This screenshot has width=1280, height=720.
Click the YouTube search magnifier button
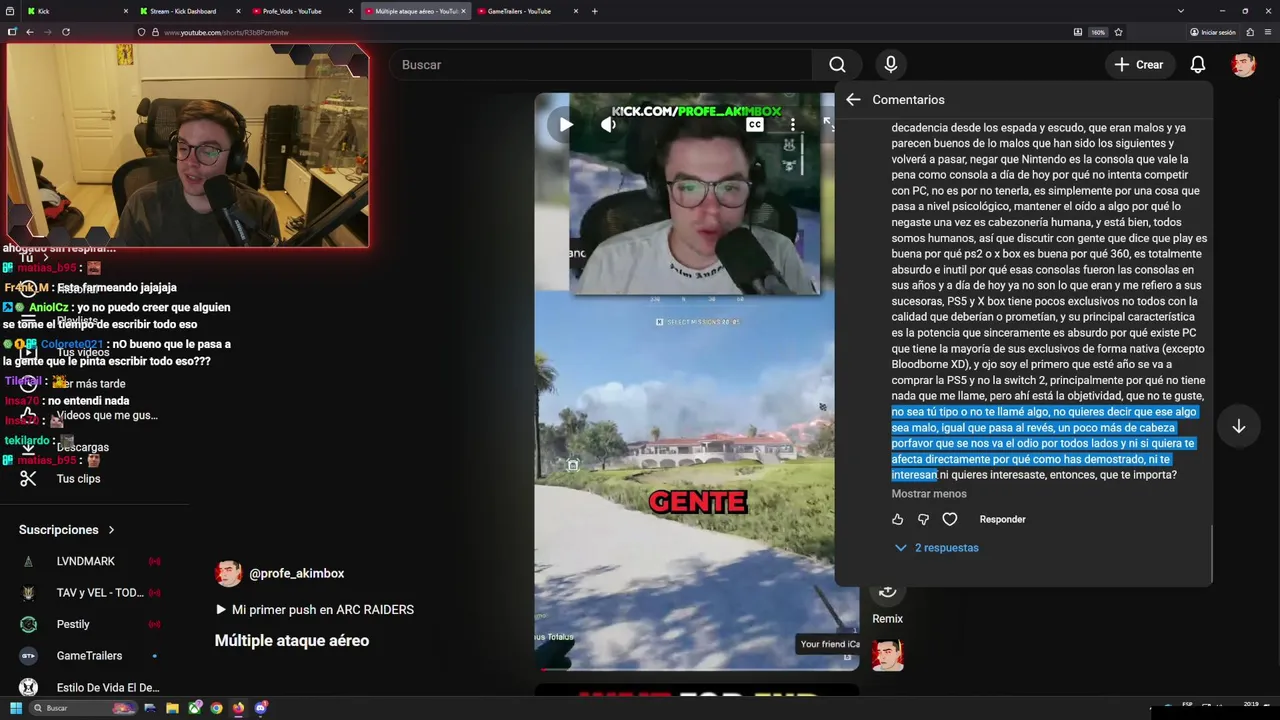(x=837, y=65)
